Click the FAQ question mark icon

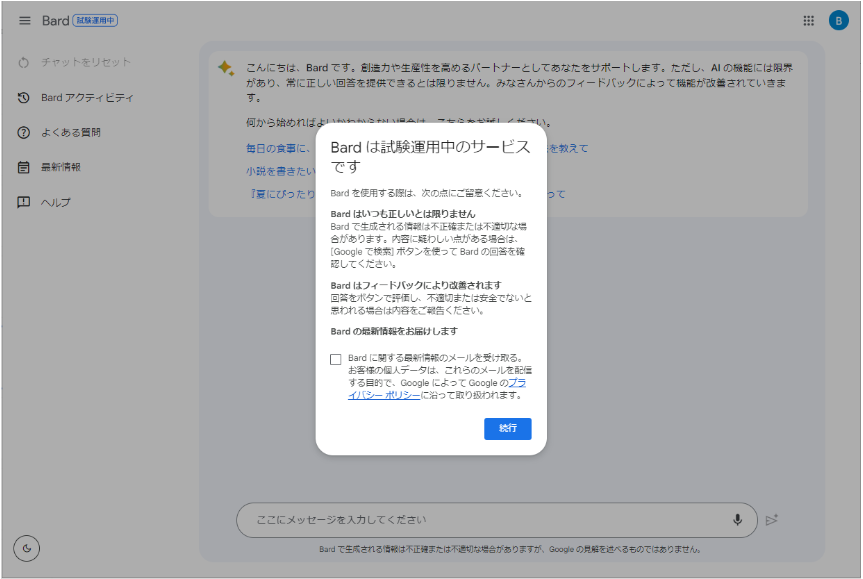tap(24, 133)
